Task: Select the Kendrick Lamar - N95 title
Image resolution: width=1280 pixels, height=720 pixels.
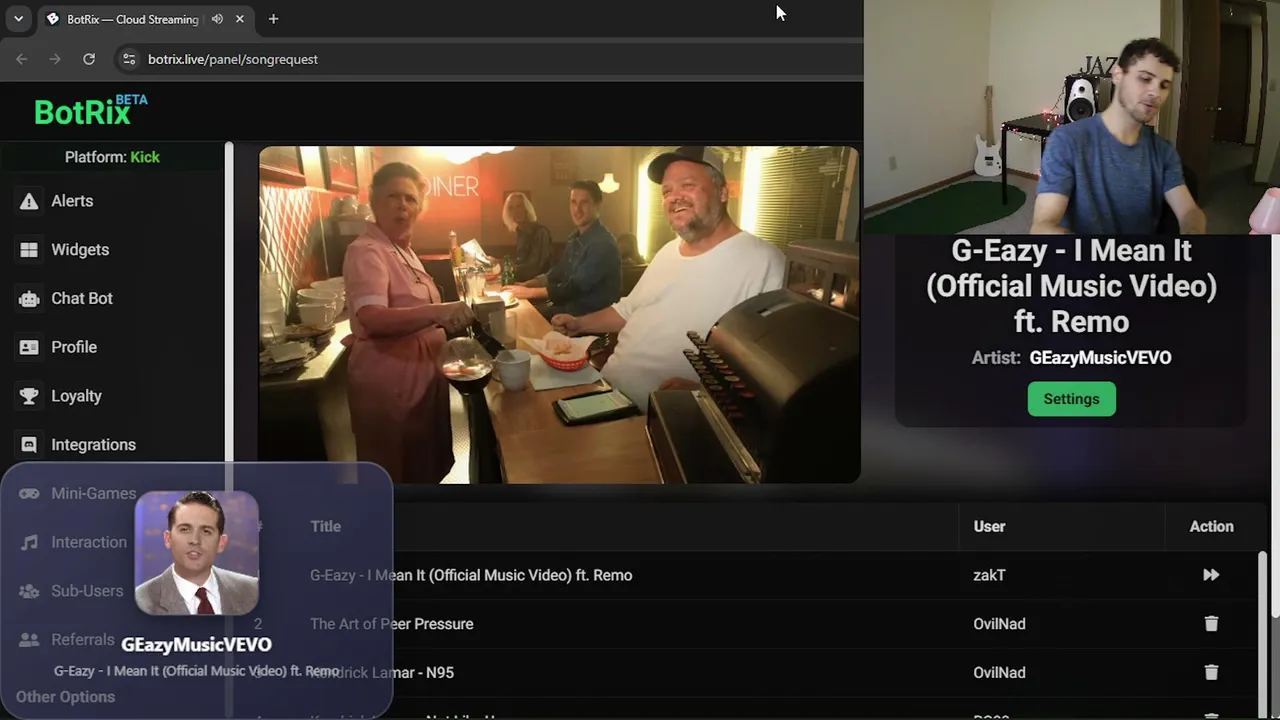Action: (382, 673)
